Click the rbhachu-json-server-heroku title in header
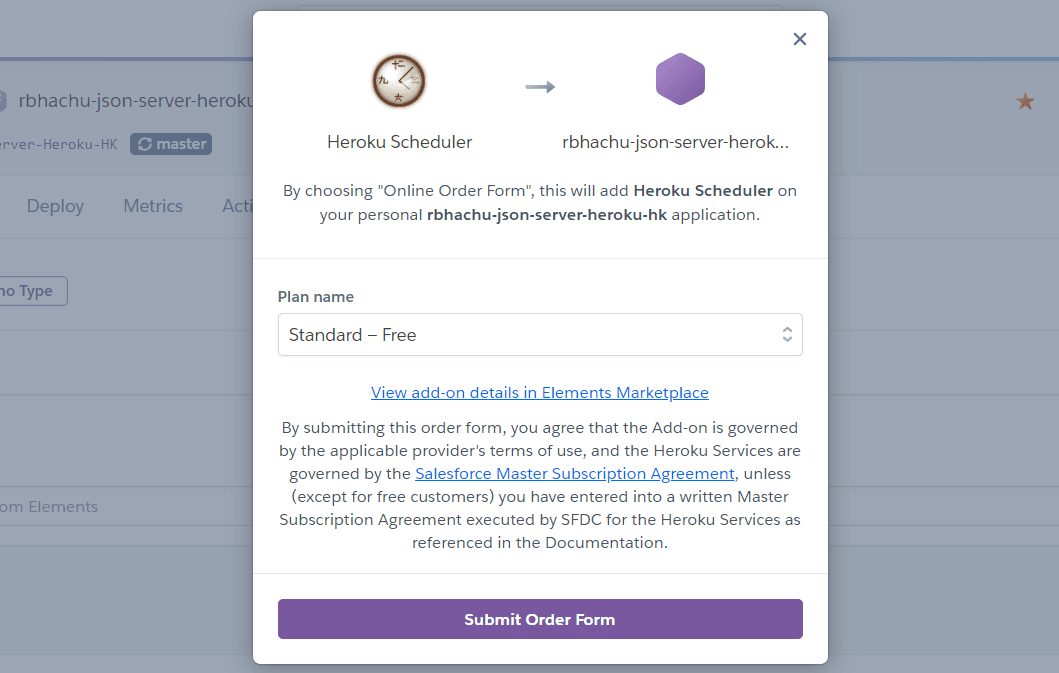The height and width of the screenshot is (673, 1059). pyautogui.click(x=135, y=101)
